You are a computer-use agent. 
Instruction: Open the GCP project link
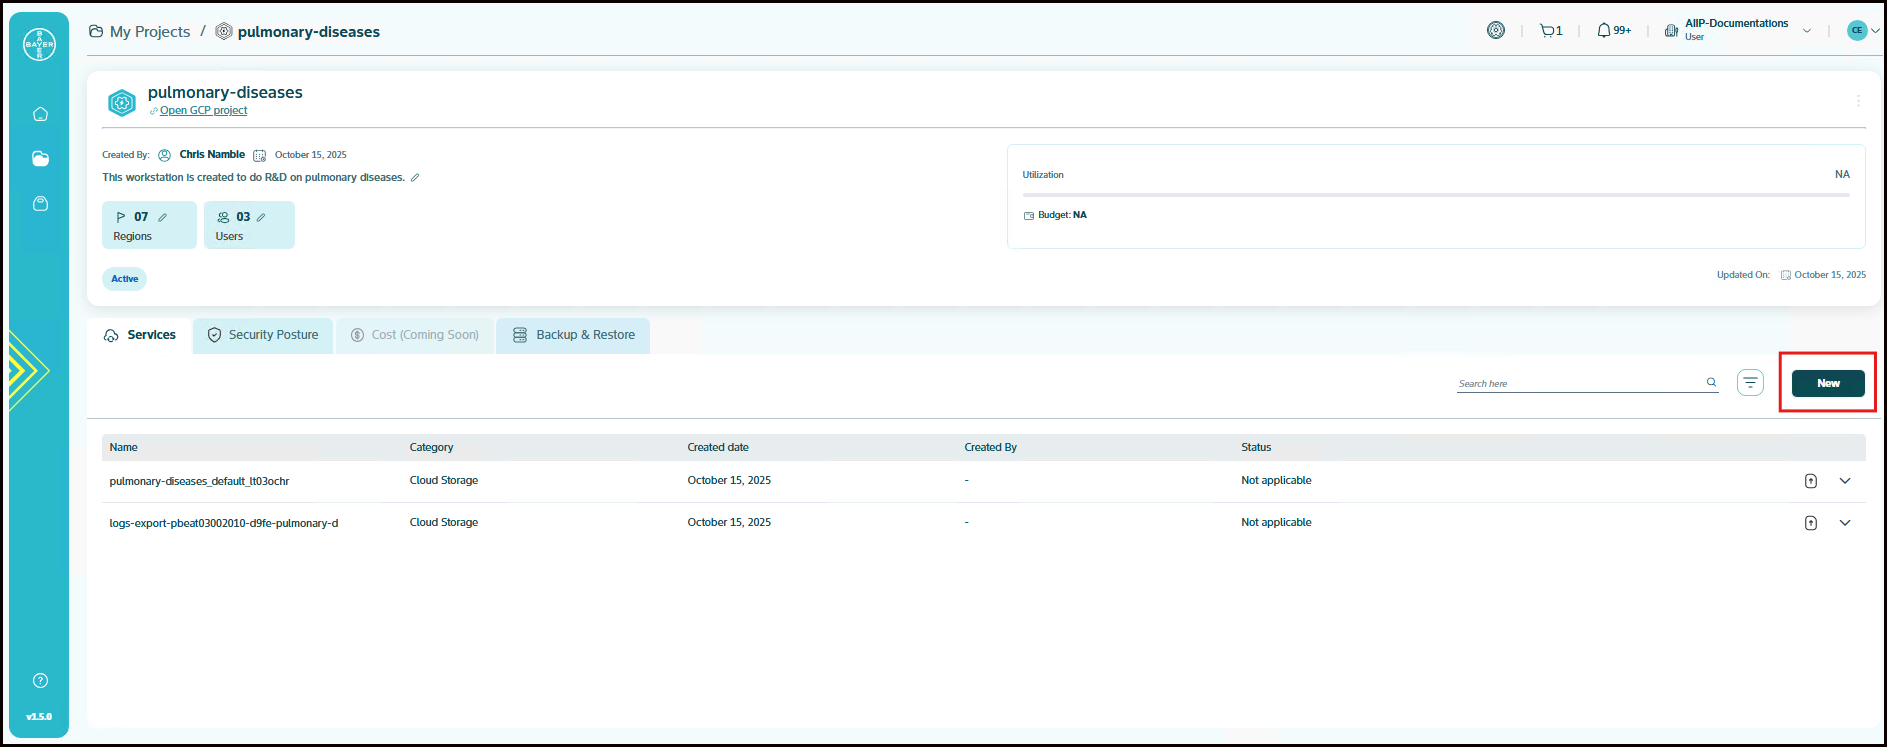click(203, 111)
